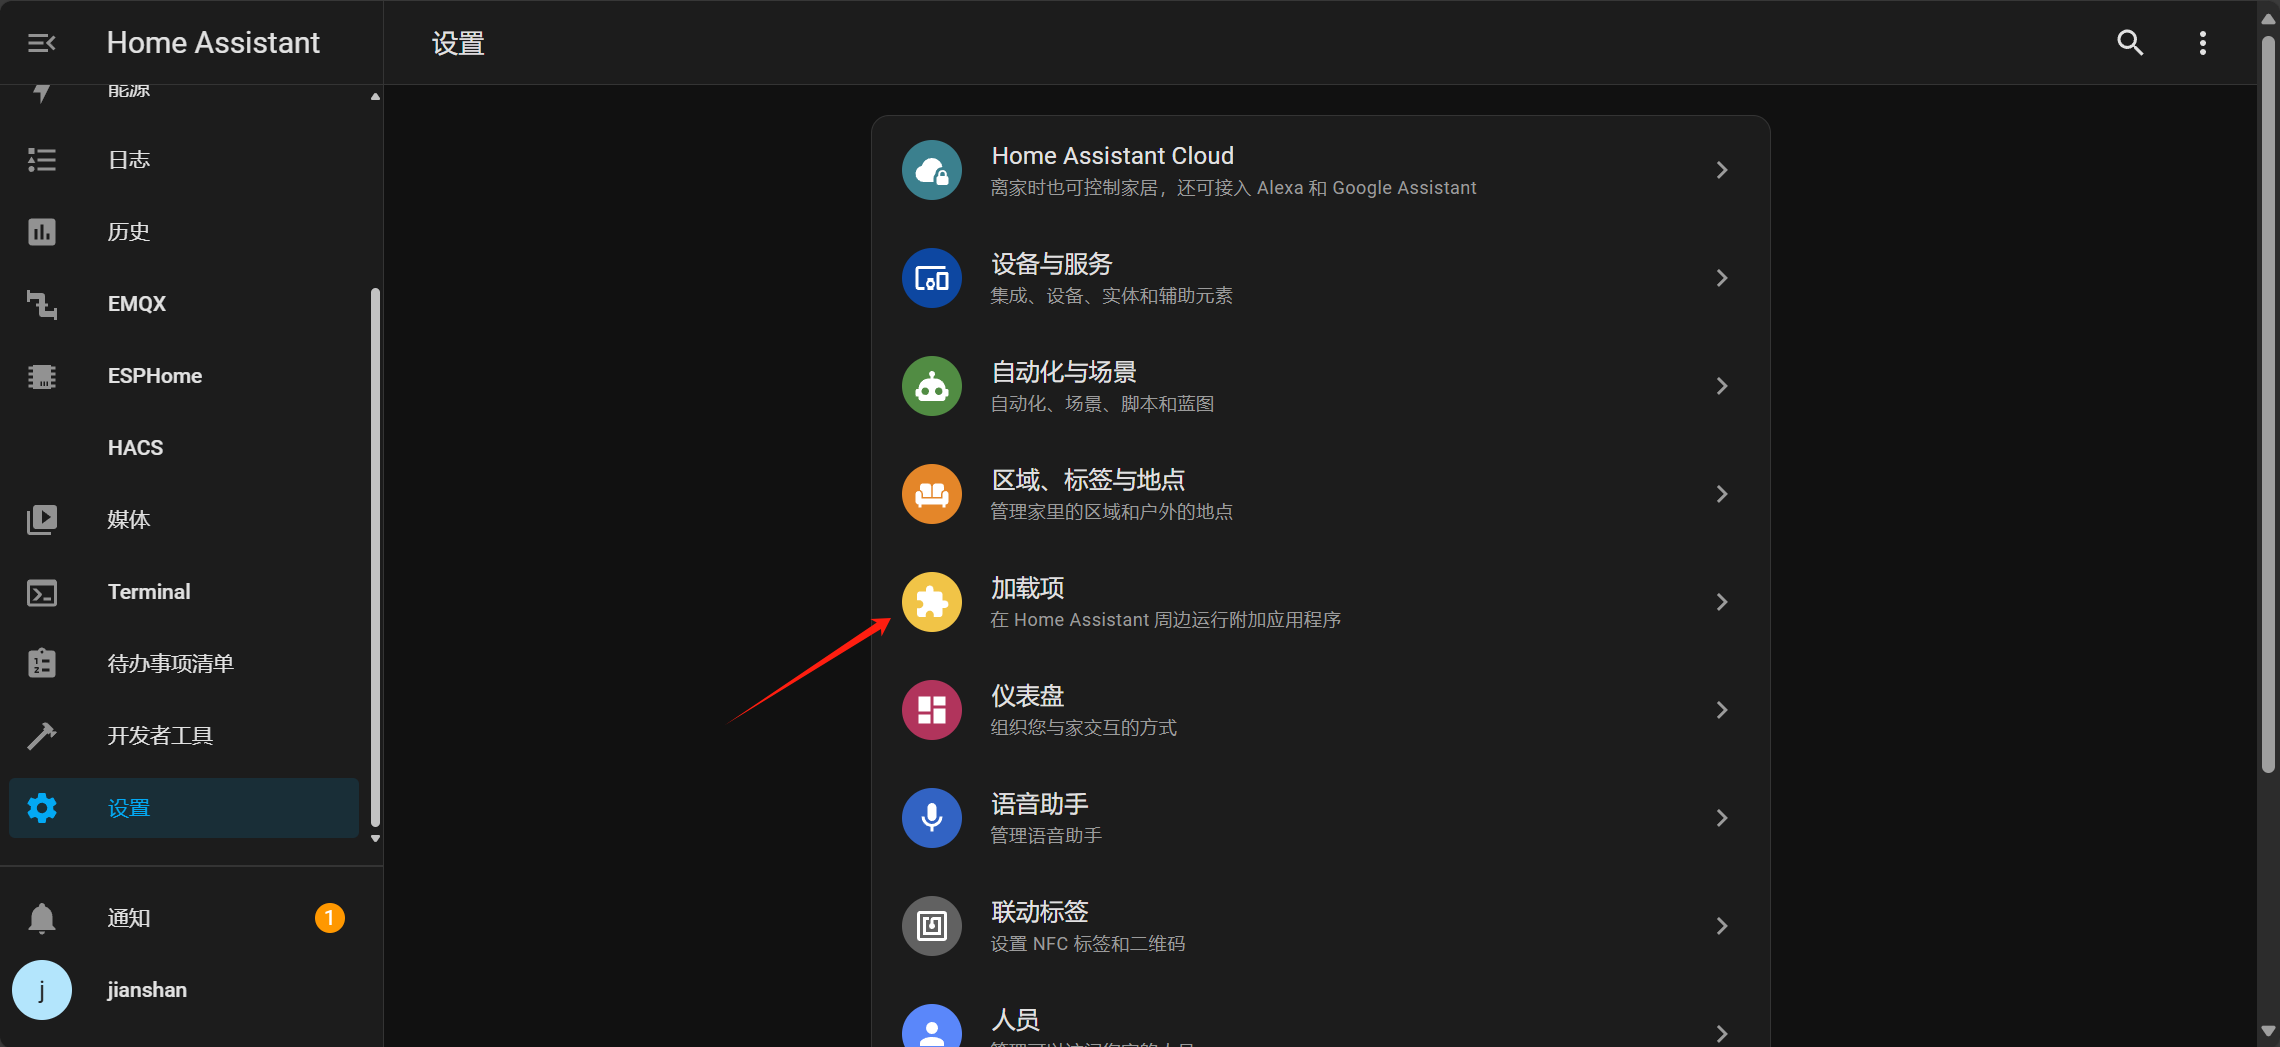Click '管理家里的区域和户外的地点' description text
Image resolution: width=2280 pixels, height=1047 pixels.
[1111, 512]
